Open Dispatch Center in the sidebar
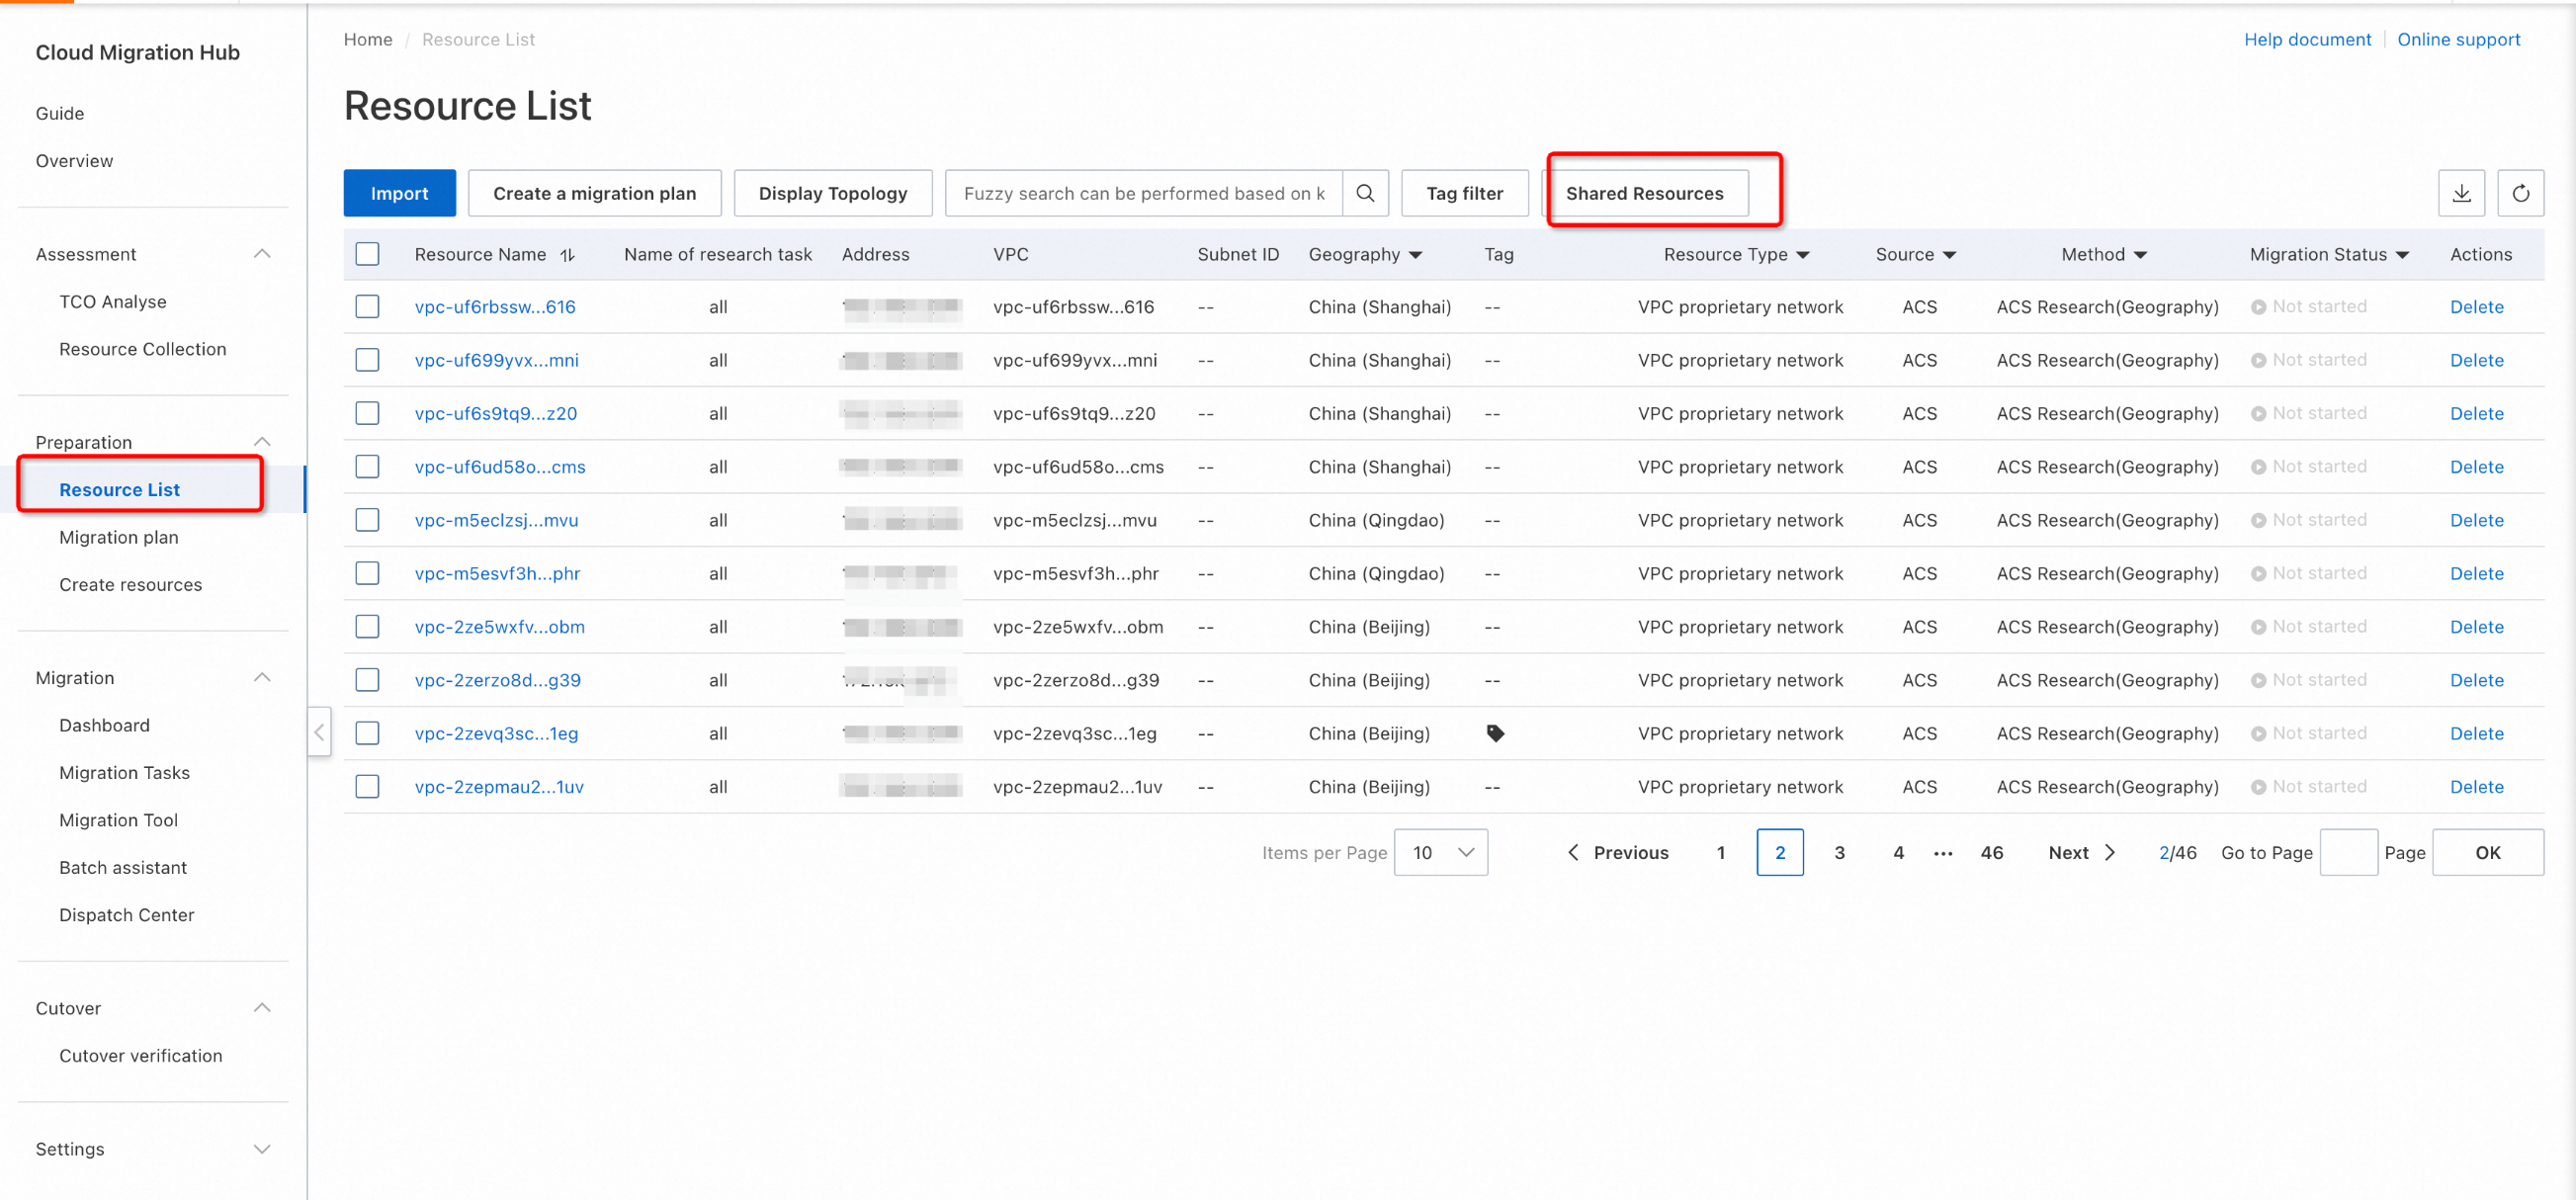The width and height of the screenshot is (2576, 1200). [126, 915]
